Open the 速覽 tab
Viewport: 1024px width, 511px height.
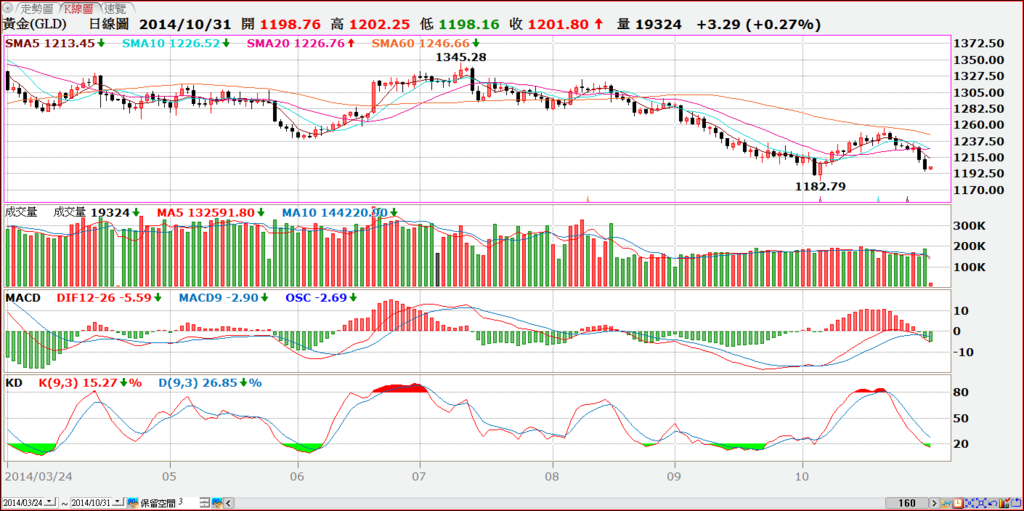(116, 8)
